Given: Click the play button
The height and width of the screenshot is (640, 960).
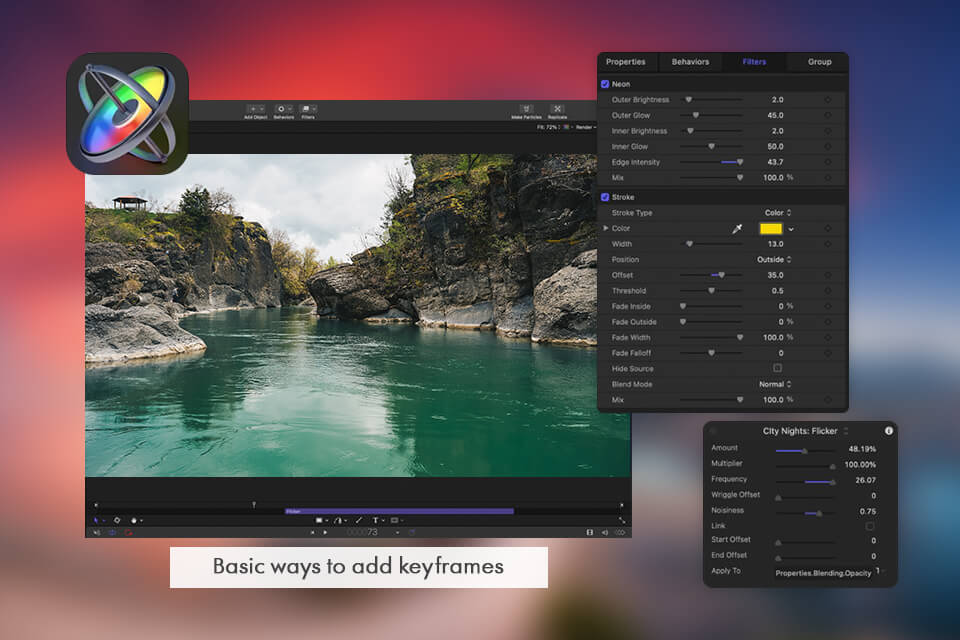Looking at the screenshot, I should click(x=325, y=533).
